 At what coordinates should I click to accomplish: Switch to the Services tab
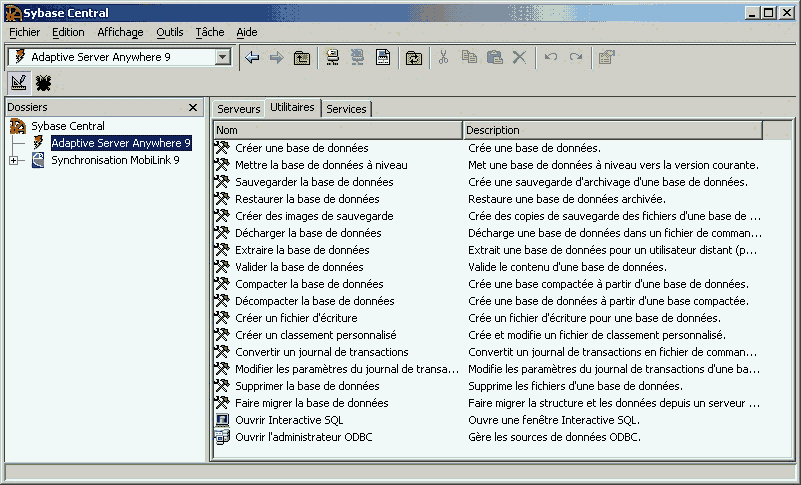pos(346,109)
